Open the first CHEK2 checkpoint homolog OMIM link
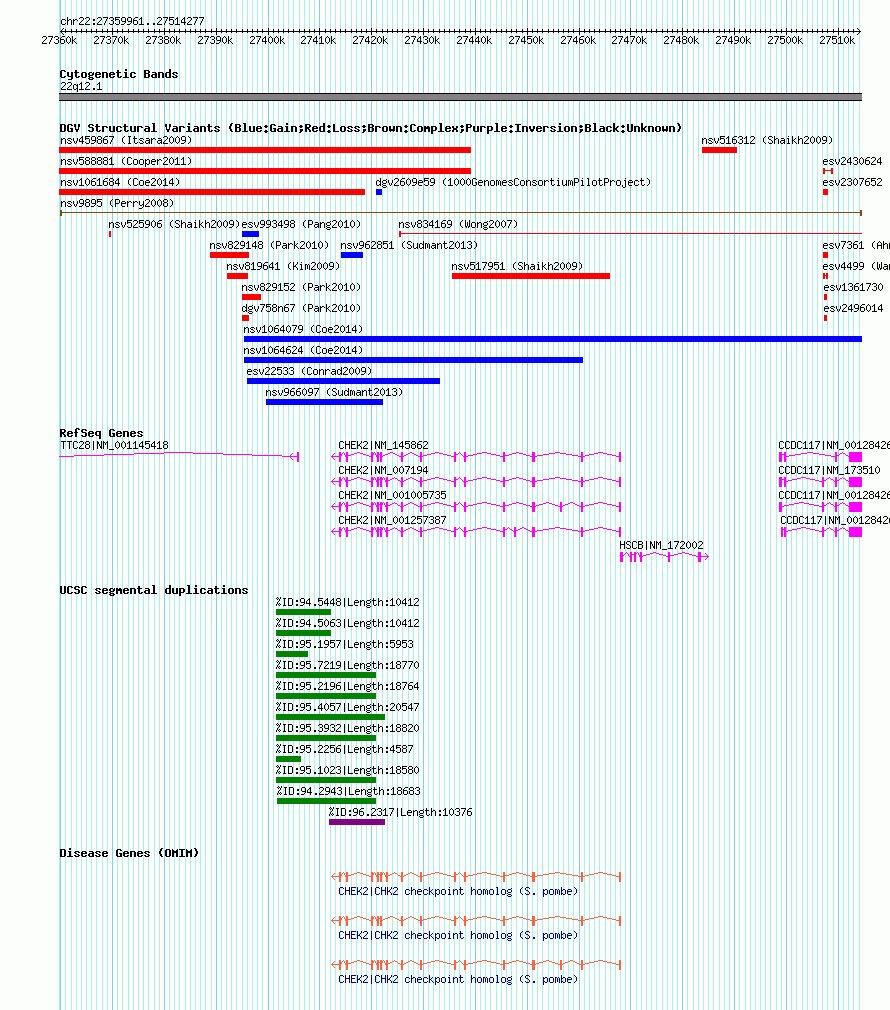 tap(458, 891)
